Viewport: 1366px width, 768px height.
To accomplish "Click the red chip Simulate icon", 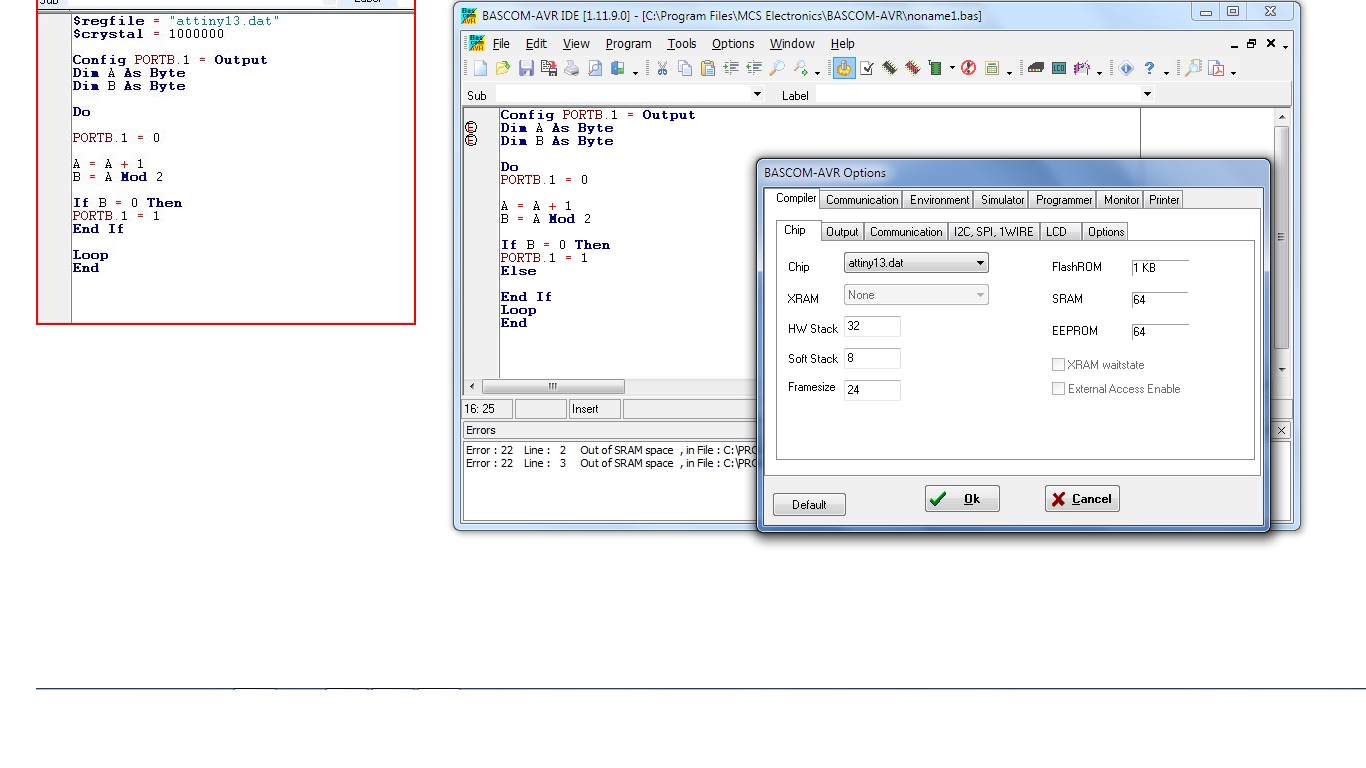I will click(912, 68).
